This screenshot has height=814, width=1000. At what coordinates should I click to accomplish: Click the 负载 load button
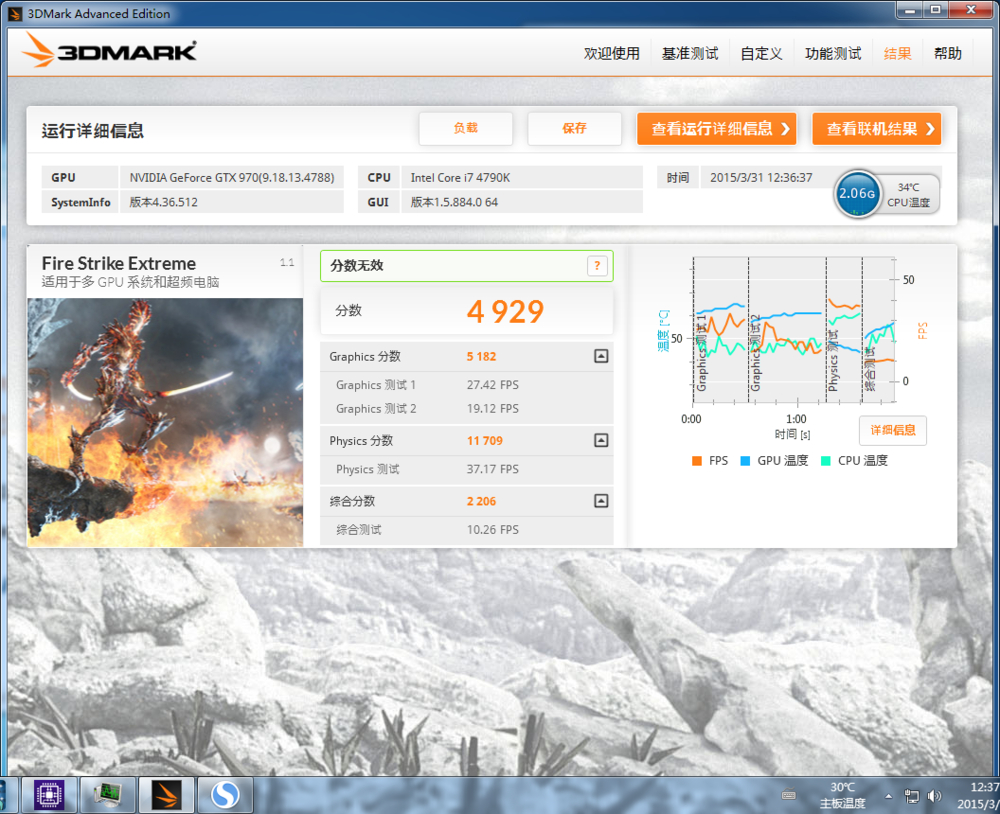pos(466,128)
